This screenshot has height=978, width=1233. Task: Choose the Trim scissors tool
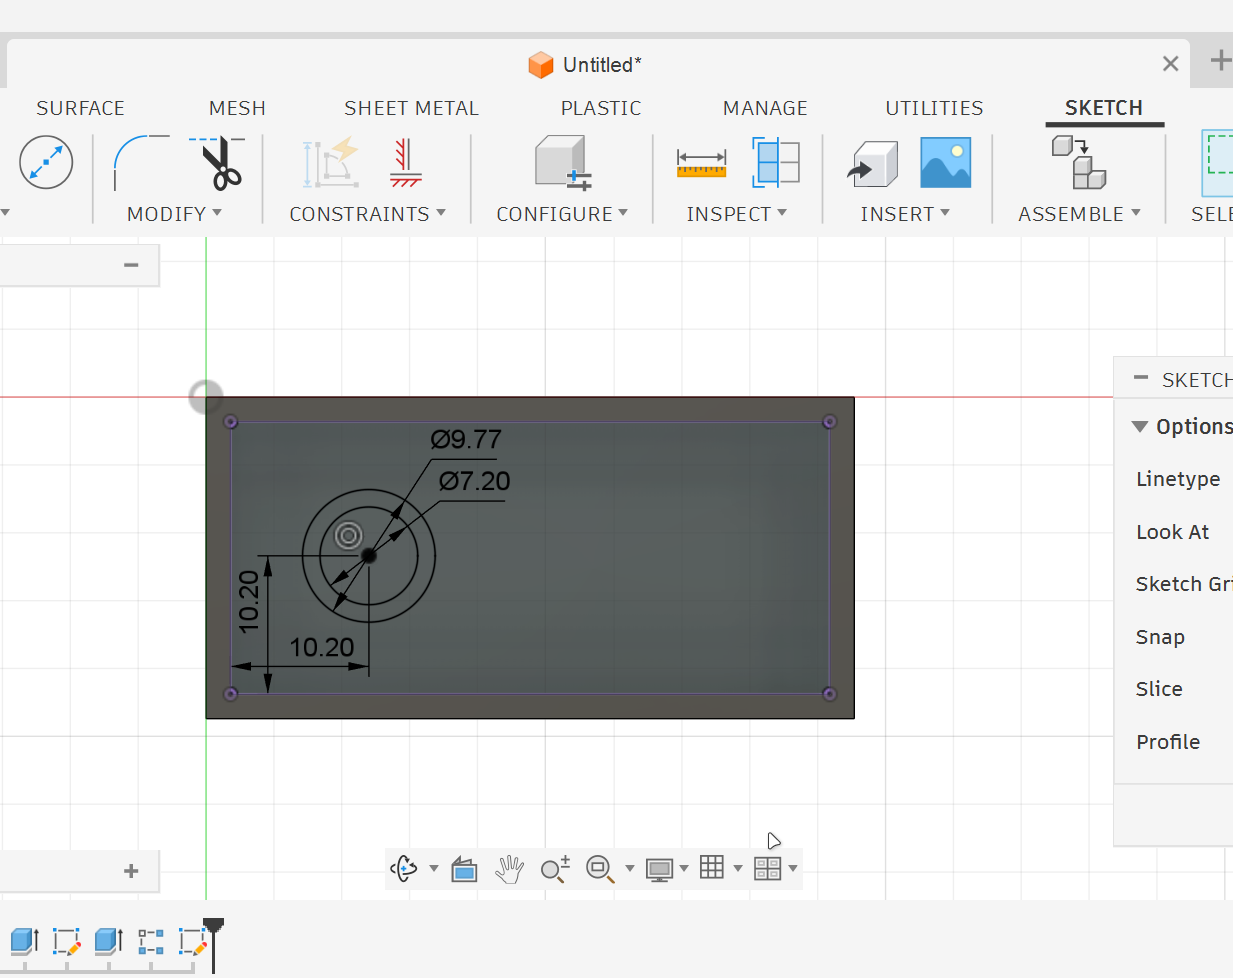[219, 163]
